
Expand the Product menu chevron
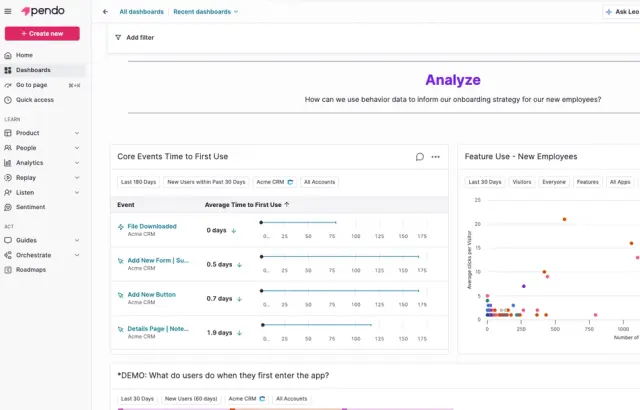[x=77, y=133]
